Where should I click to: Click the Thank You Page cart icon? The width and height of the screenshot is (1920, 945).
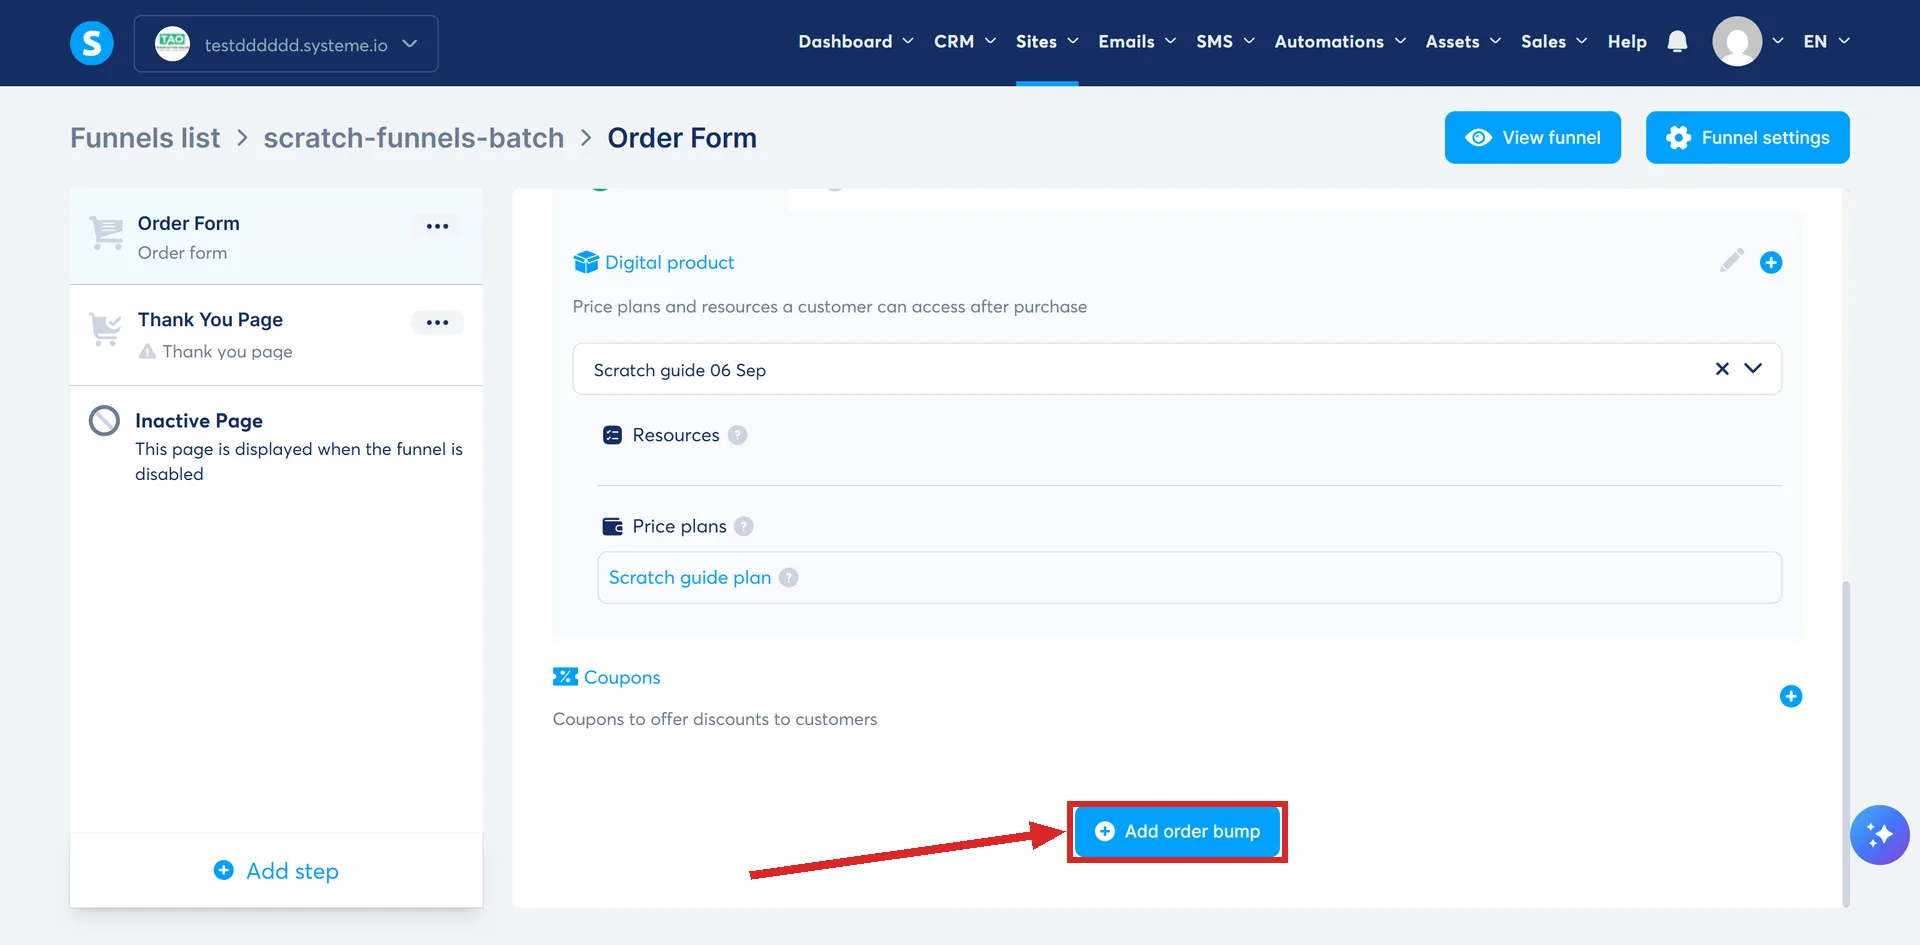[x=106, y=329]
